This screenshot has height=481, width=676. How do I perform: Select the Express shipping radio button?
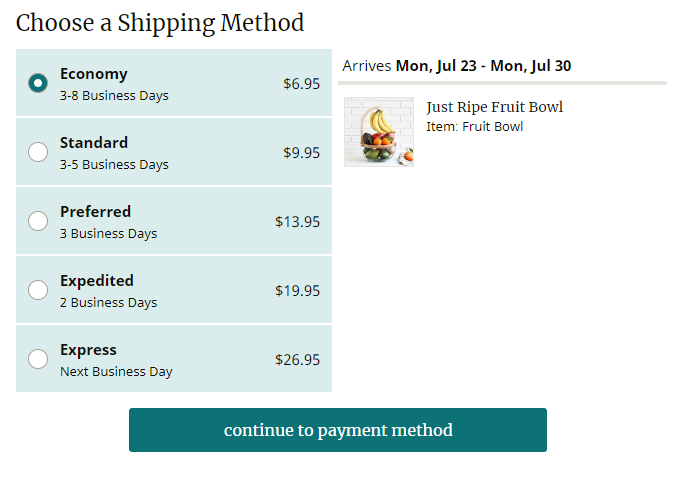tap(38, 359)
